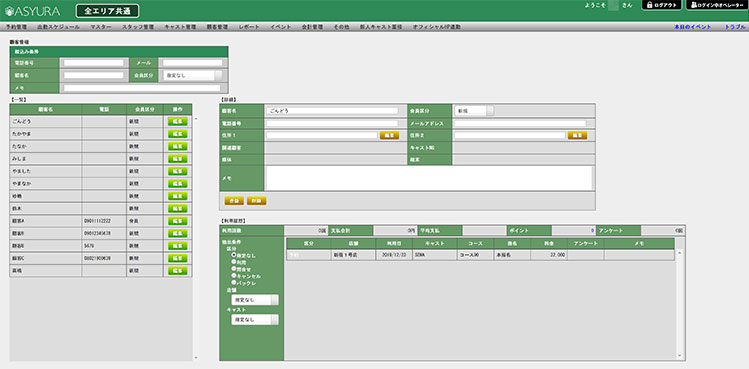Screen dimensions: 749x369
Task: Click edit button for やまなか row
Action: (x=177, y=184)
